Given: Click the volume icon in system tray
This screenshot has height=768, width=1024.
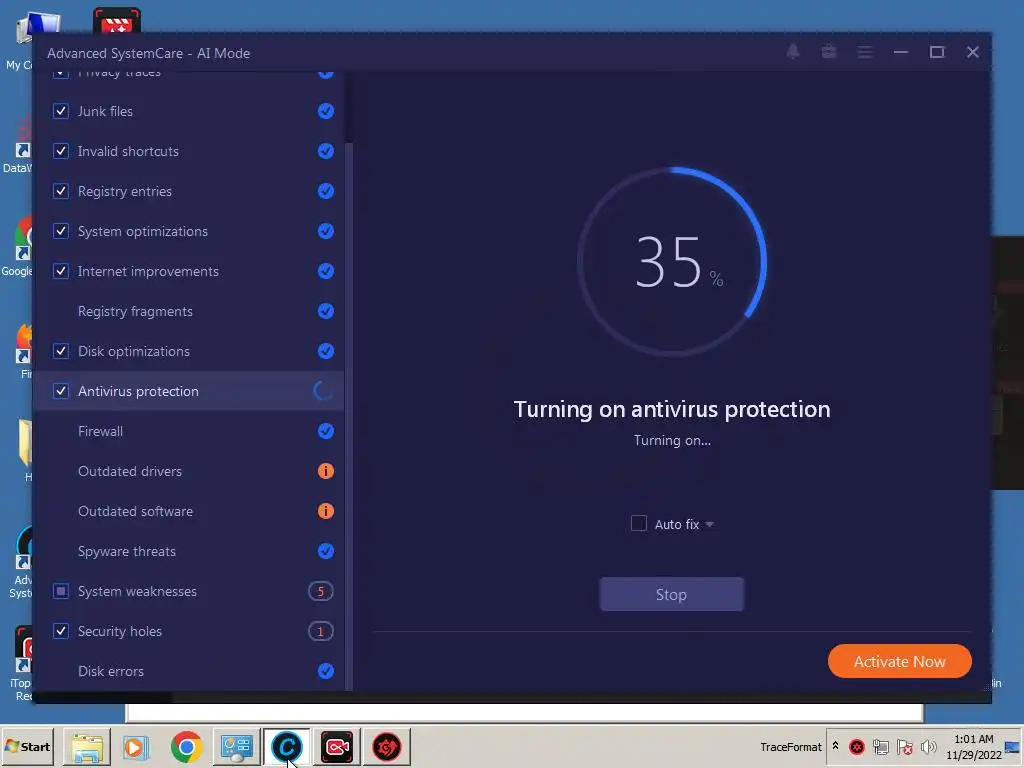Looking at the screenshot, I should [x=928, y=746].
